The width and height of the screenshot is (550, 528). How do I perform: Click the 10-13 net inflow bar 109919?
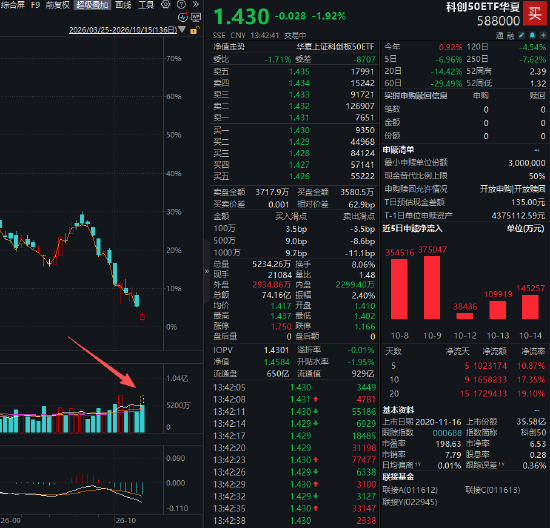497,310
